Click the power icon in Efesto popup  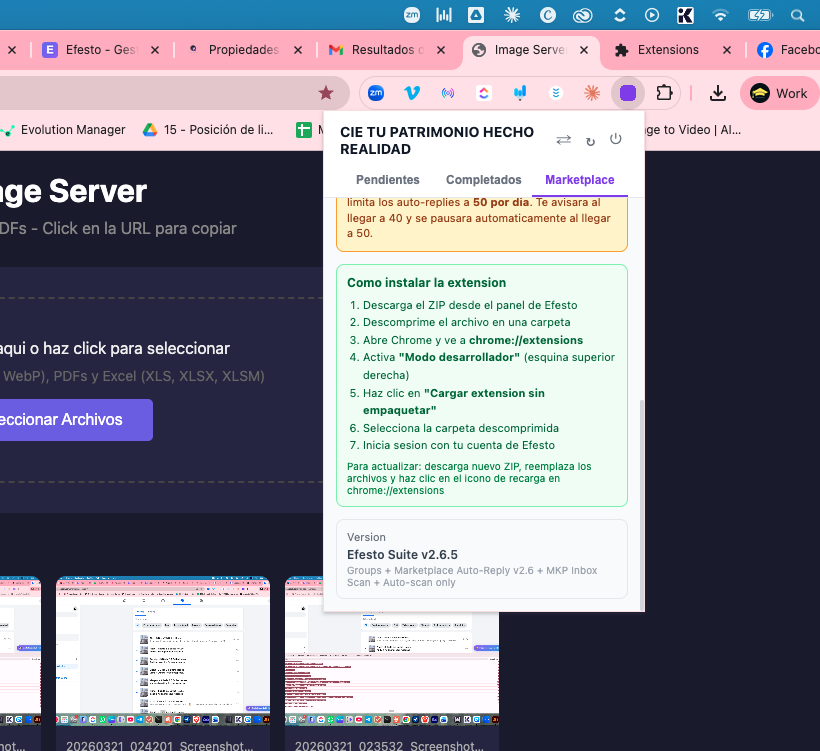[616, 139]
